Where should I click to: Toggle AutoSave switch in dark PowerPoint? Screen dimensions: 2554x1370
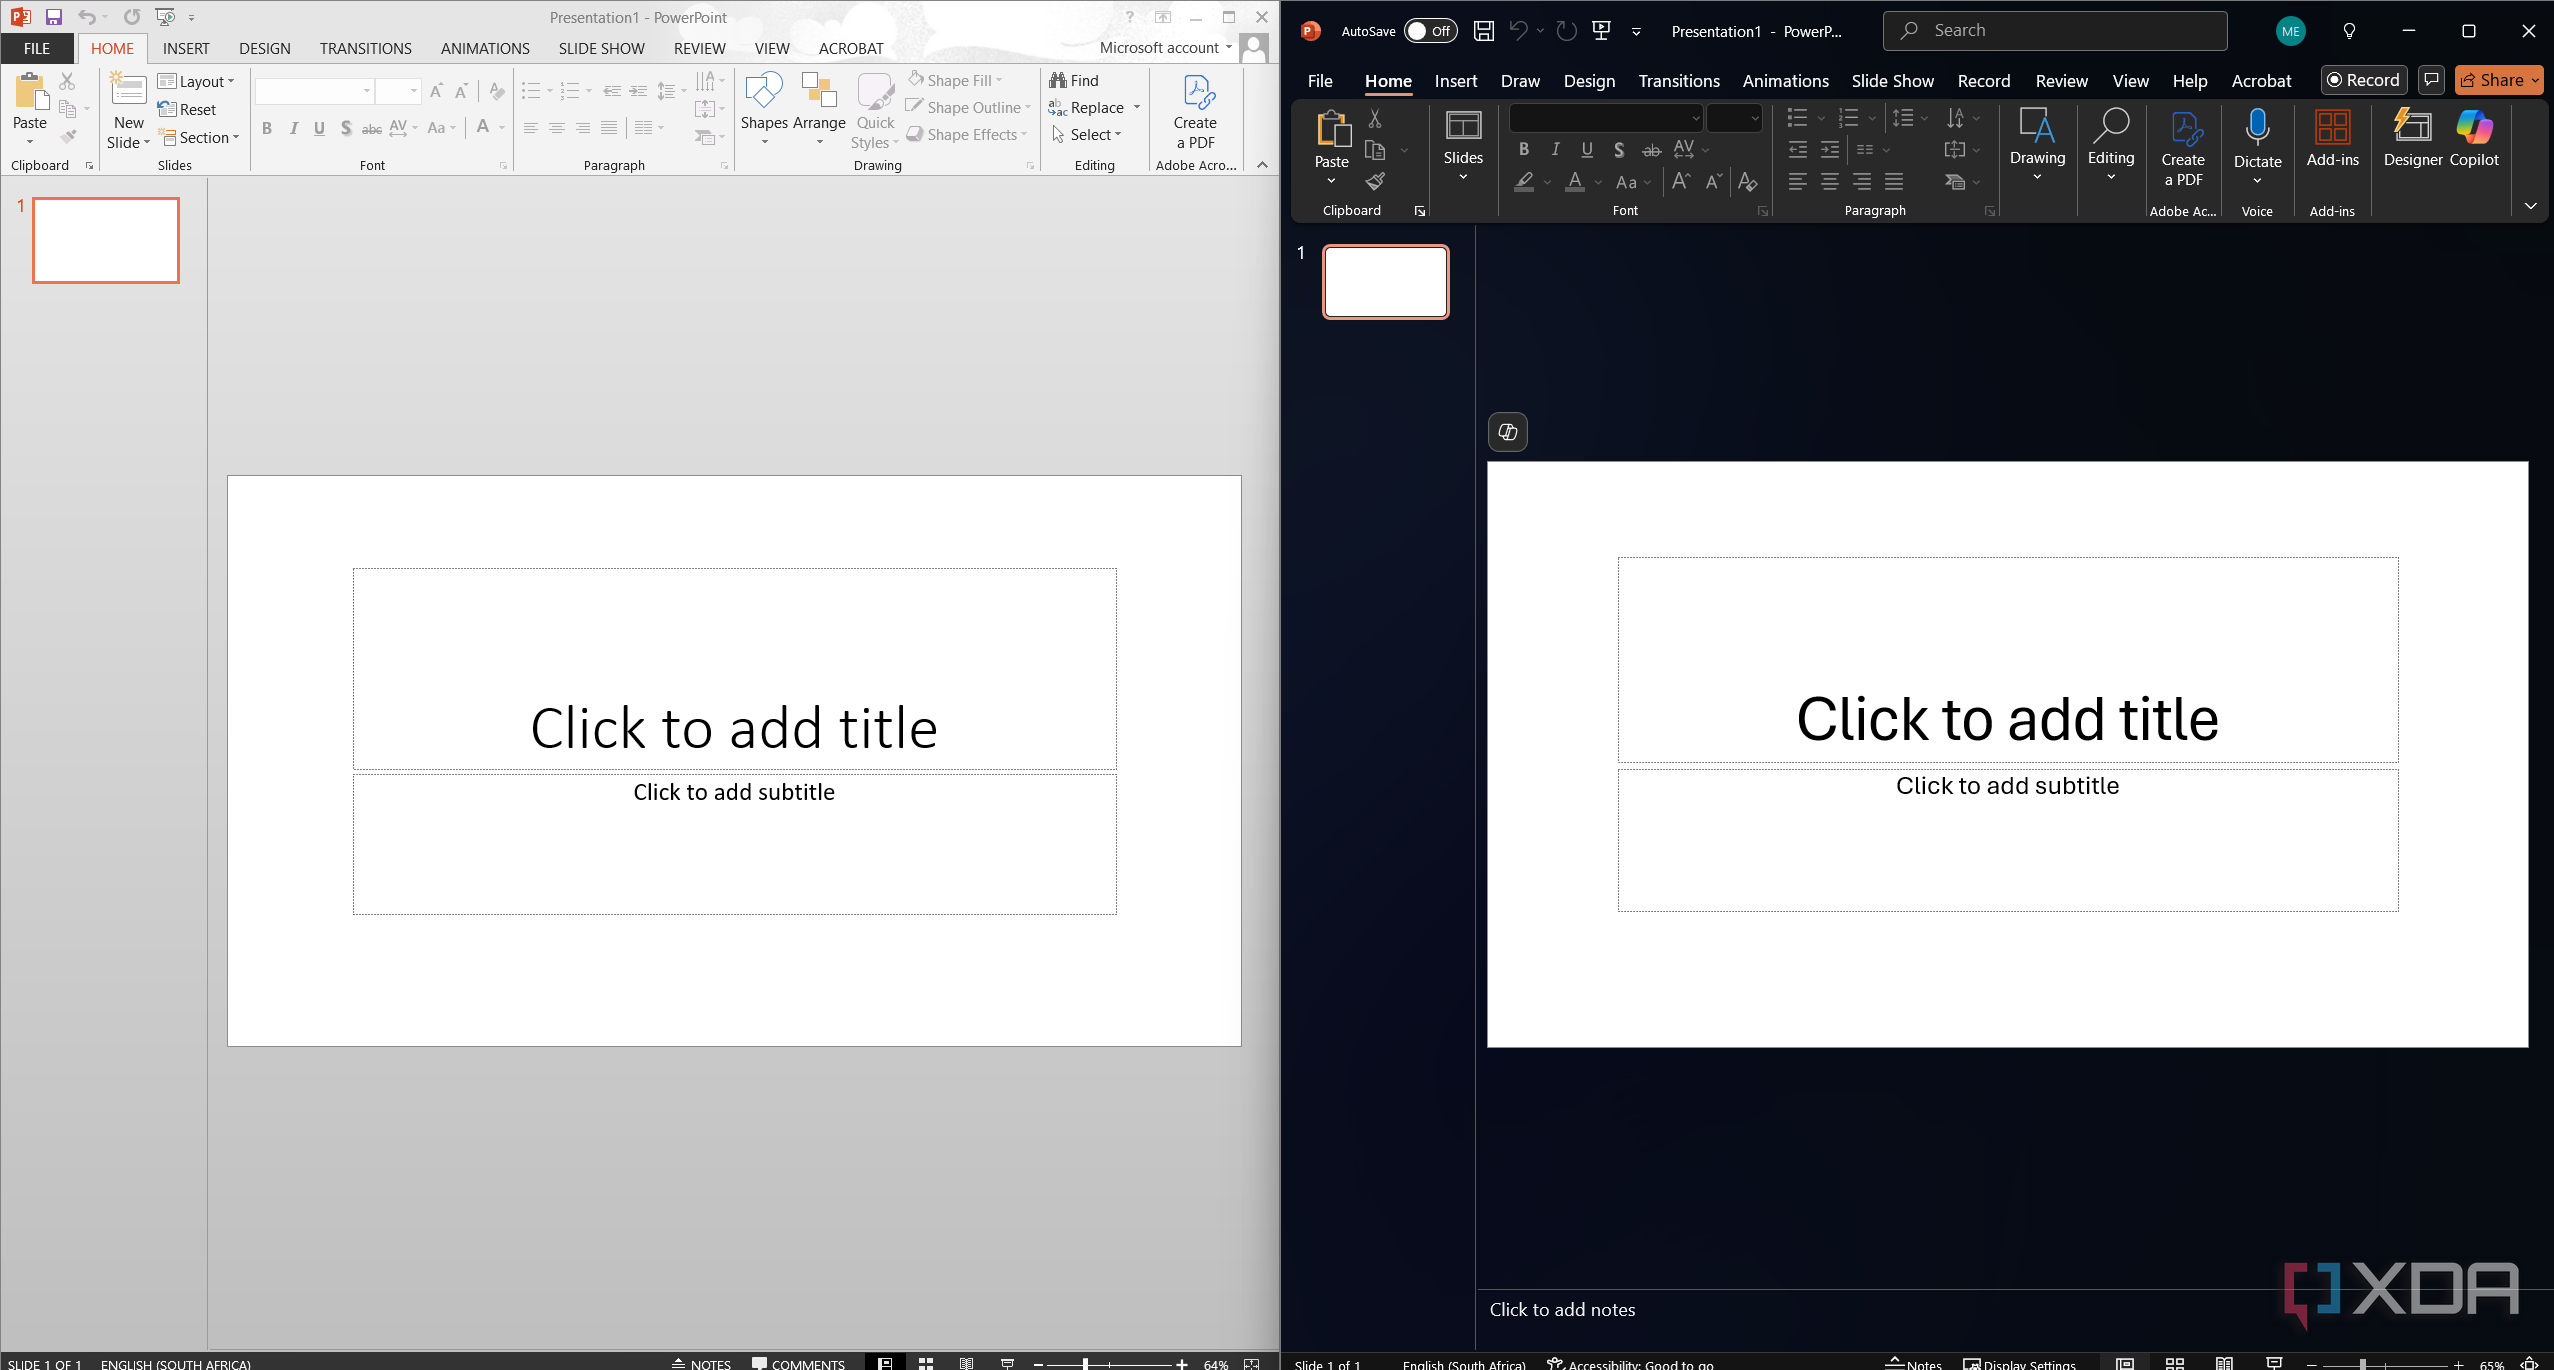point(1430,31)
